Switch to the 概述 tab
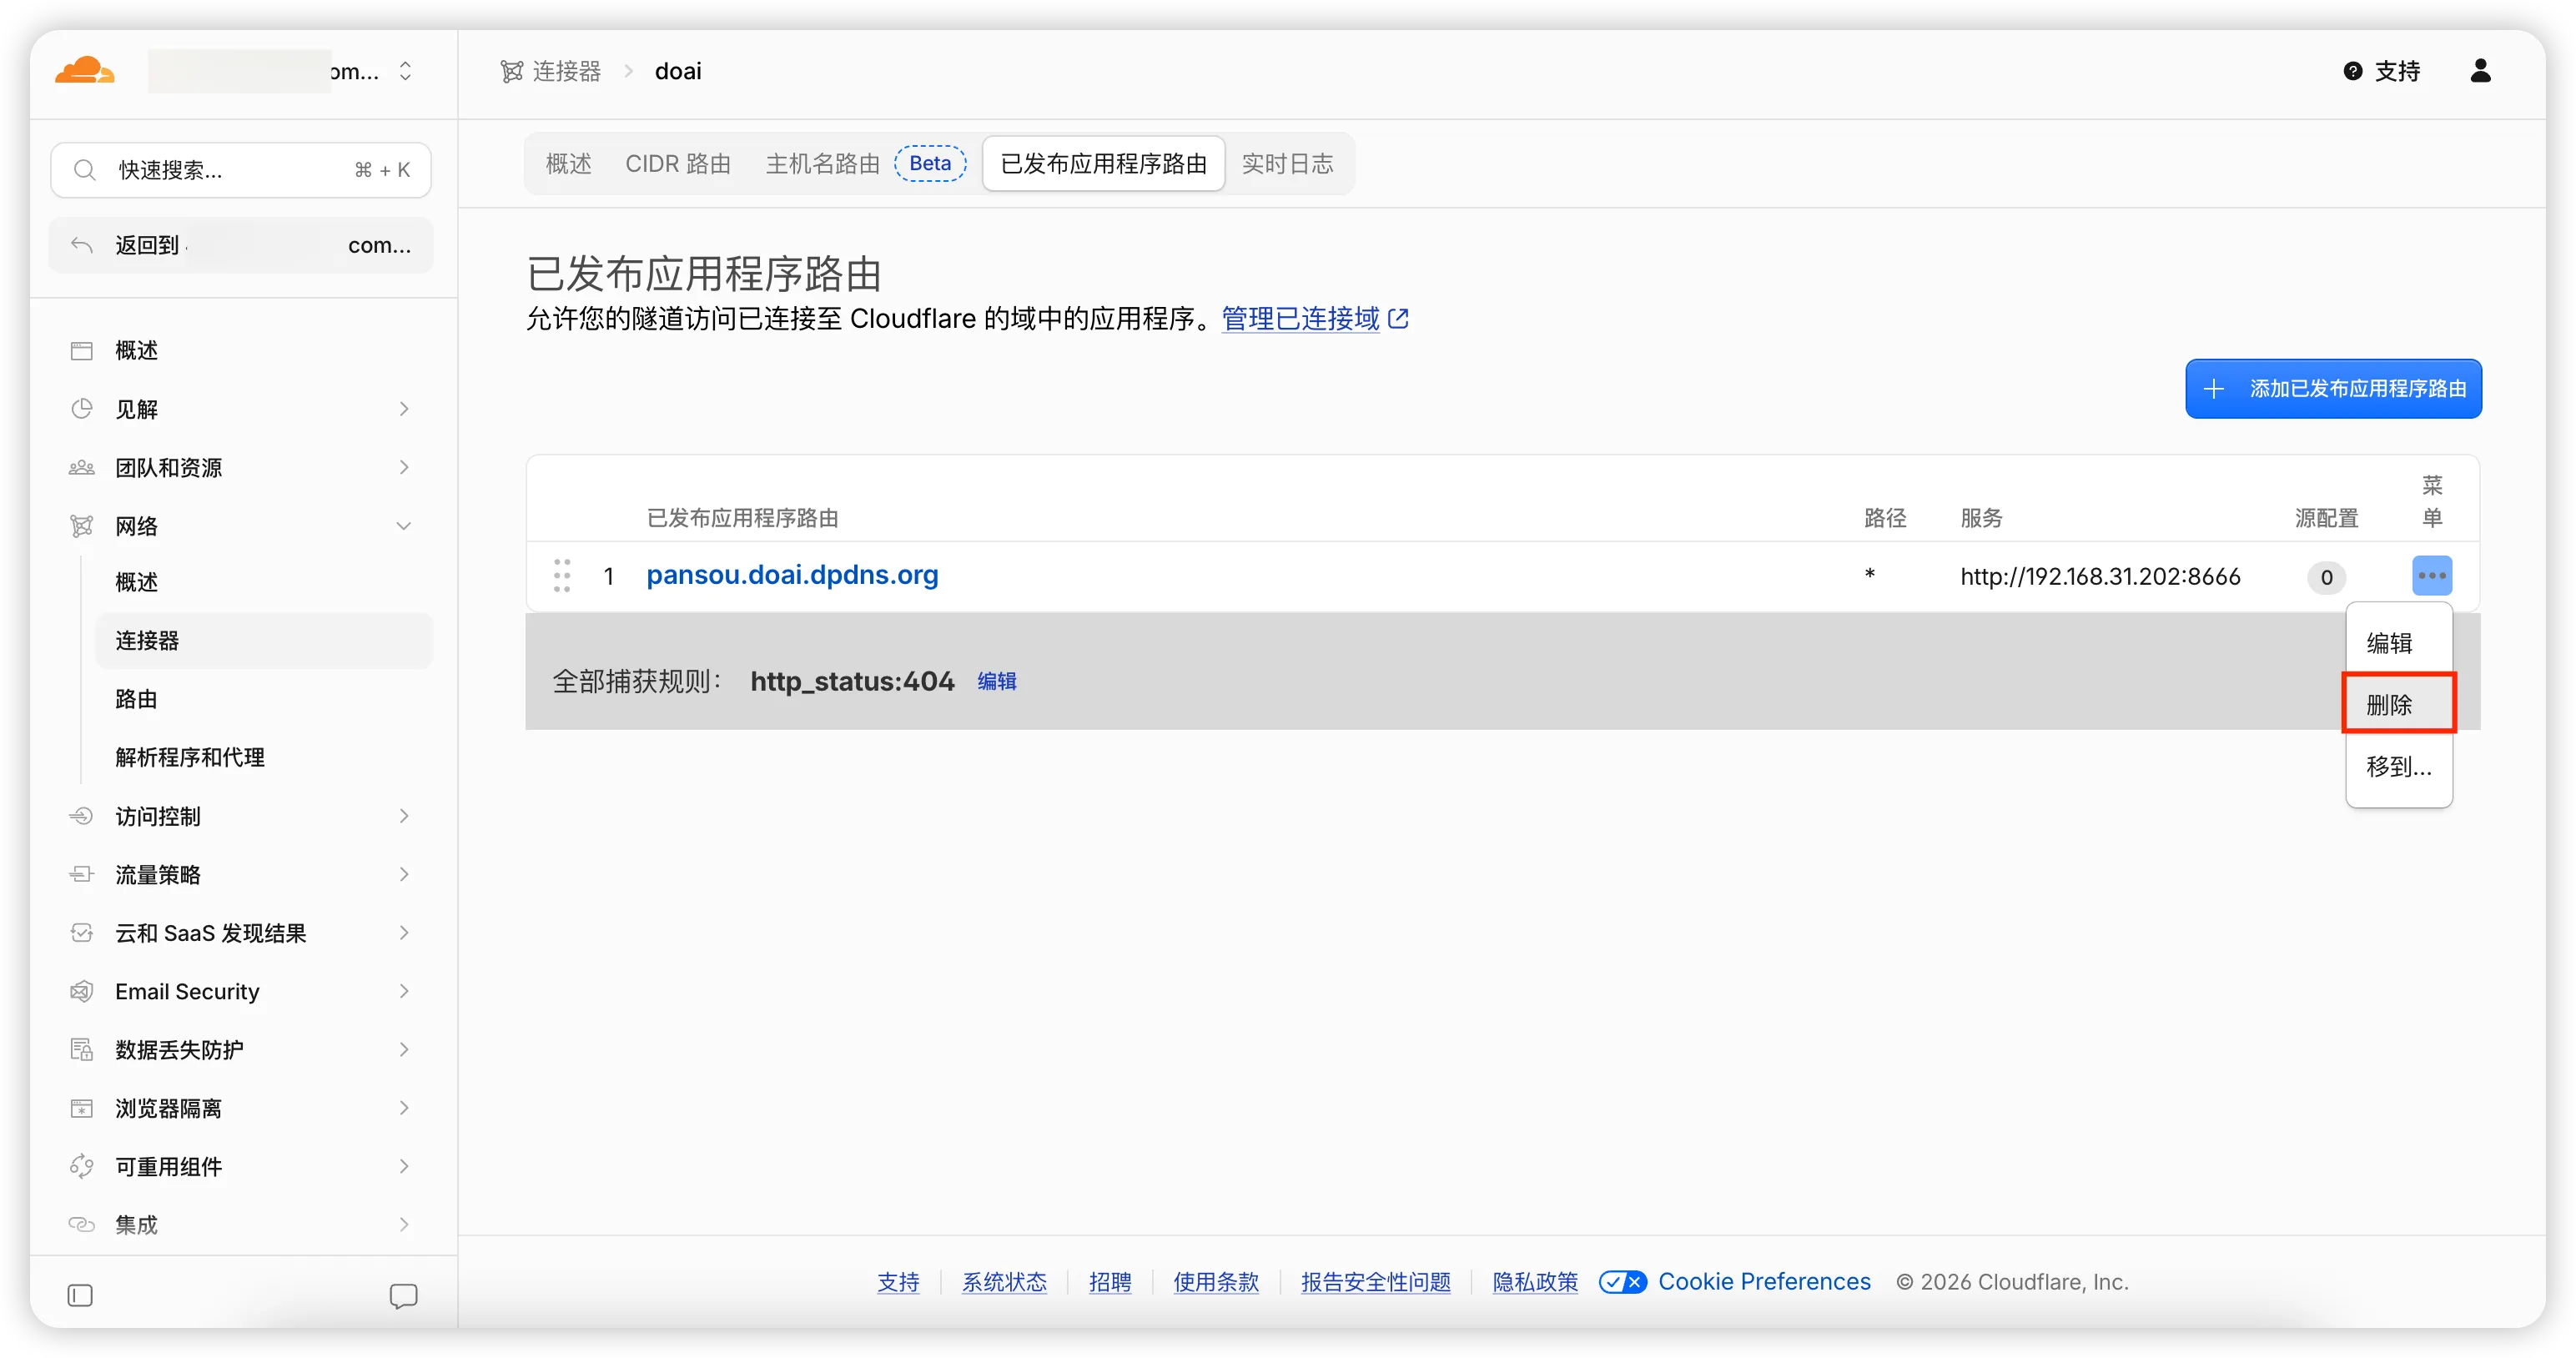Viewport: 2576px width, 1358px height. pyautogui.click(x=569, y=163)
